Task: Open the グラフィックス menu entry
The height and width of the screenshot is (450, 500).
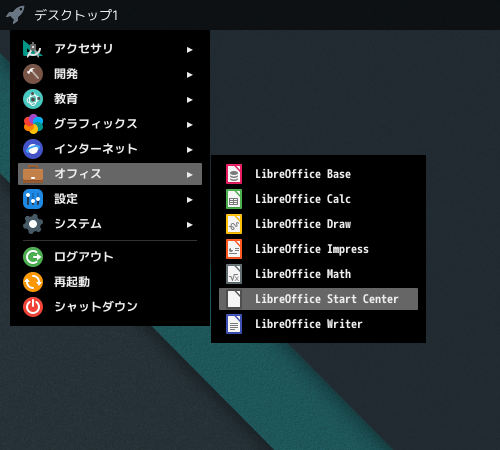Action: 110,124
